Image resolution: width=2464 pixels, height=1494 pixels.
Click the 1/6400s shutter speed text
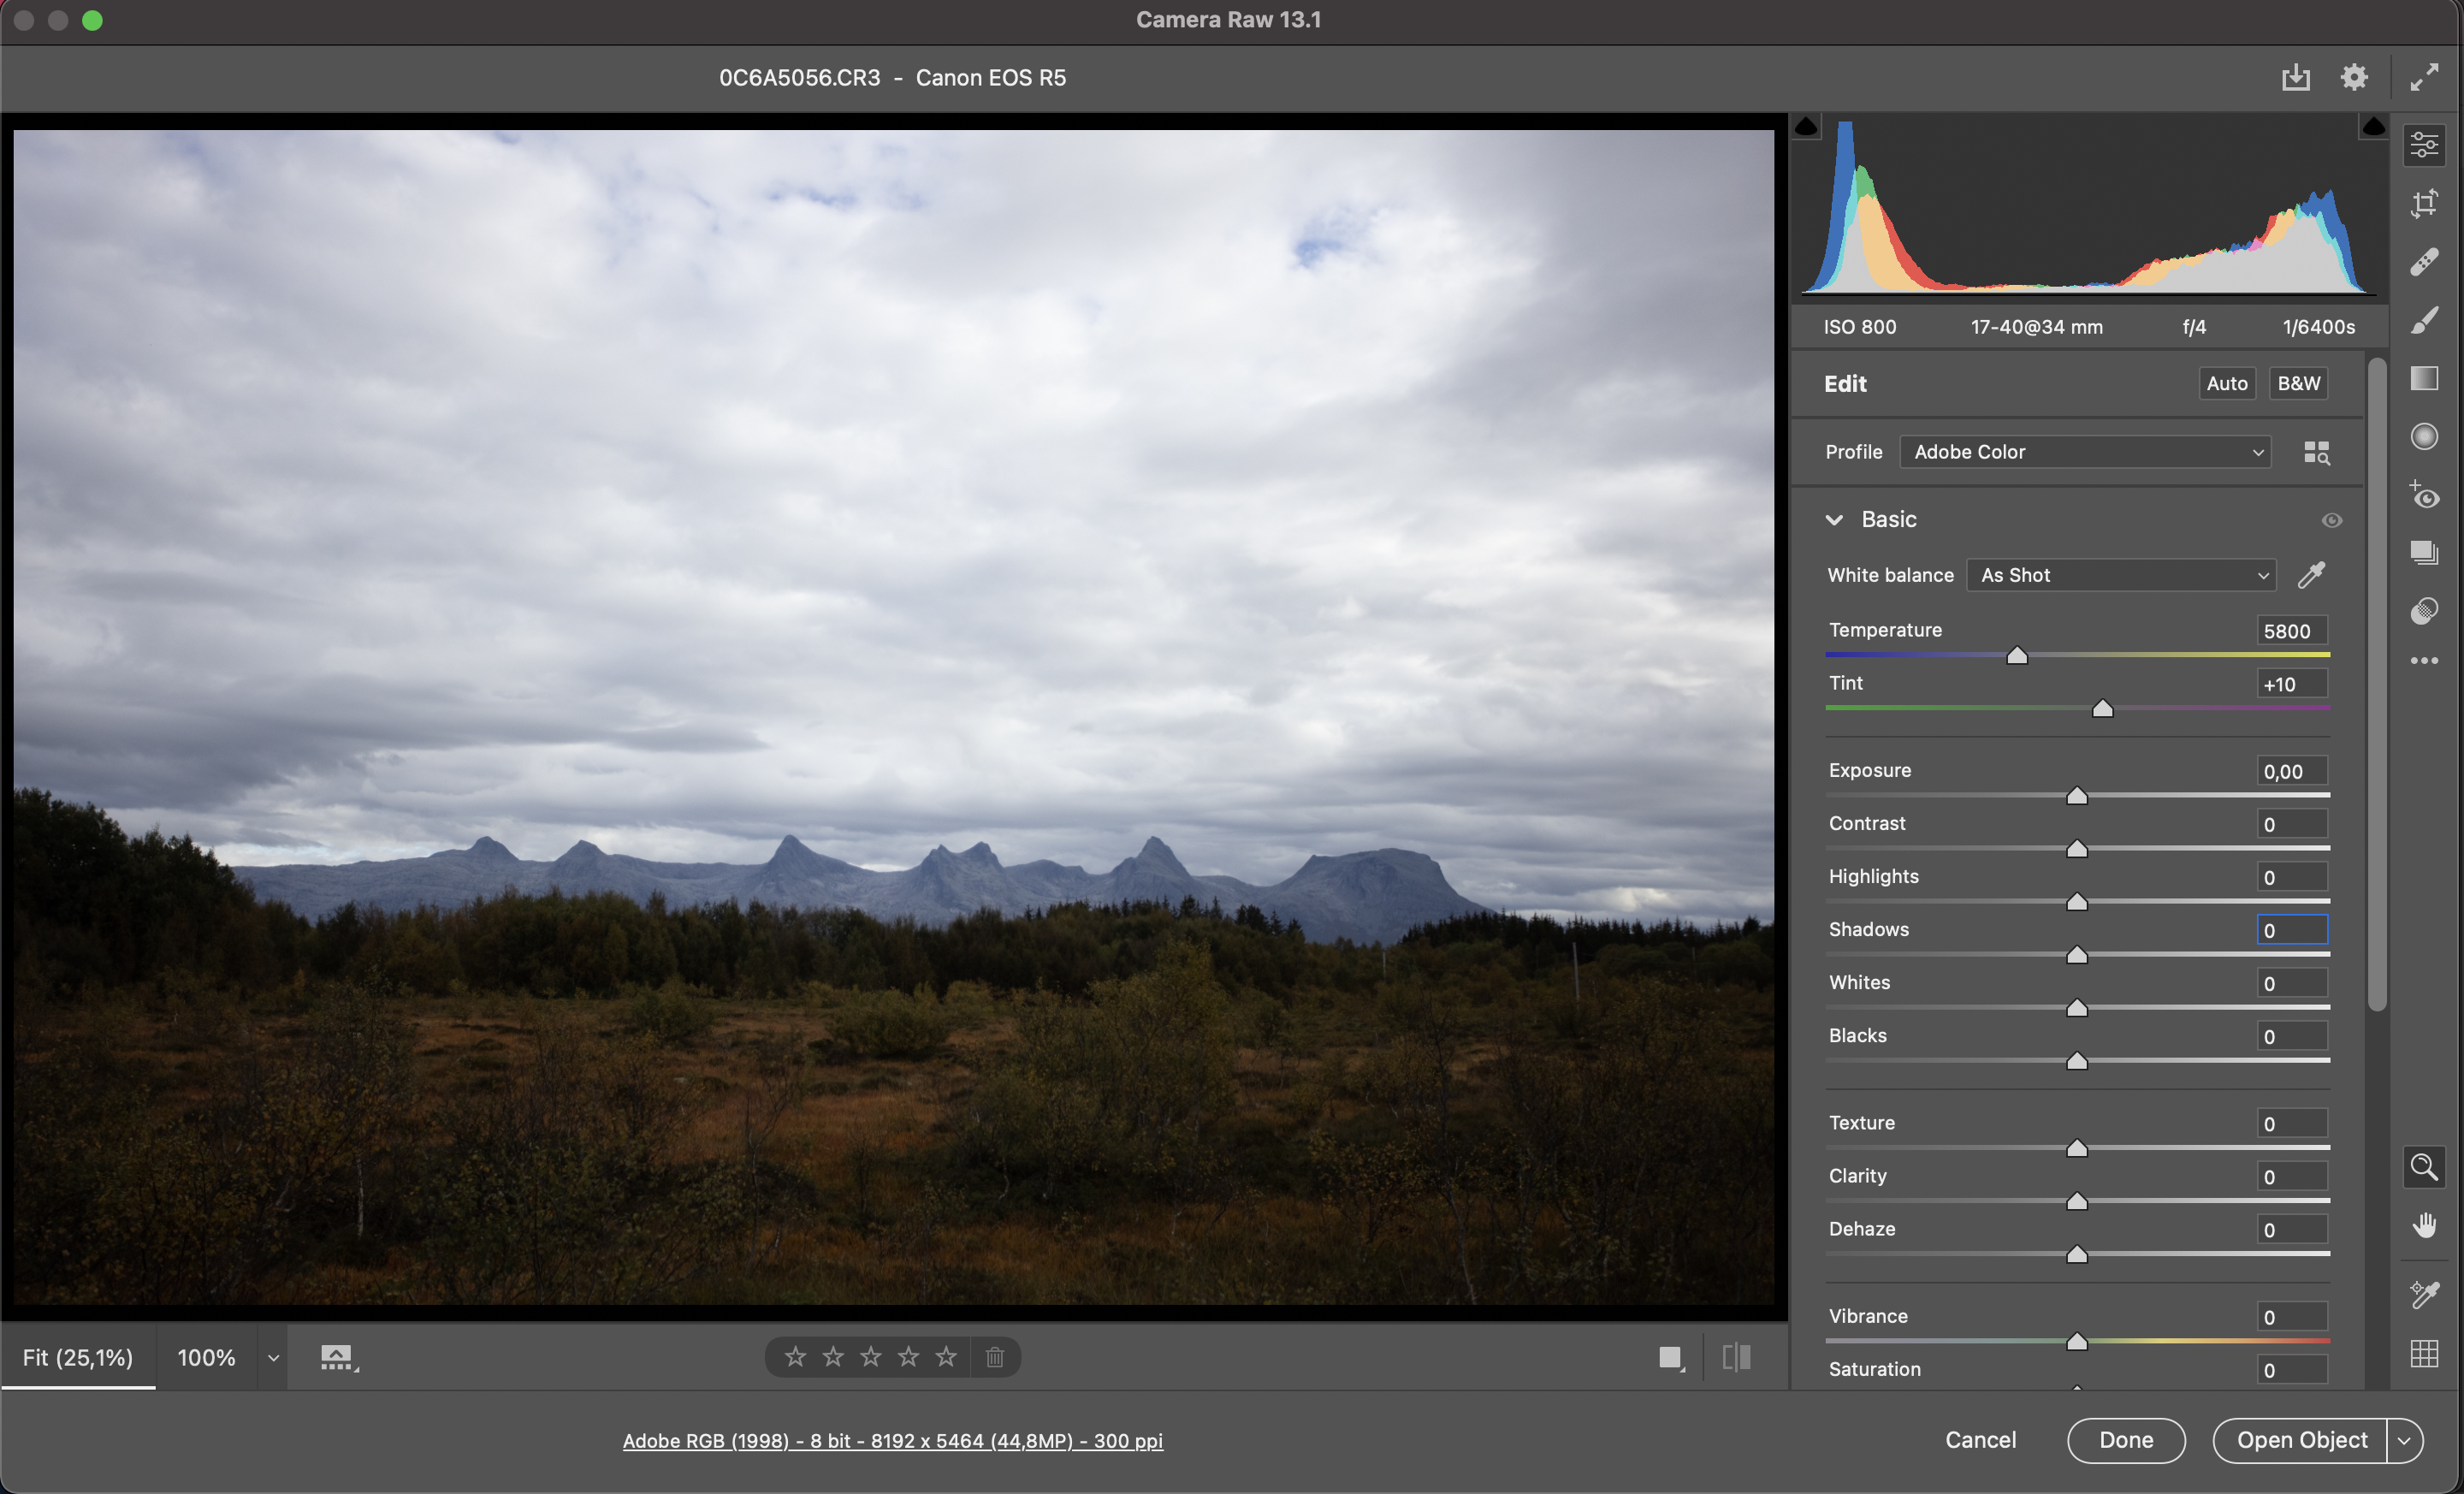tap(2318, 327)
